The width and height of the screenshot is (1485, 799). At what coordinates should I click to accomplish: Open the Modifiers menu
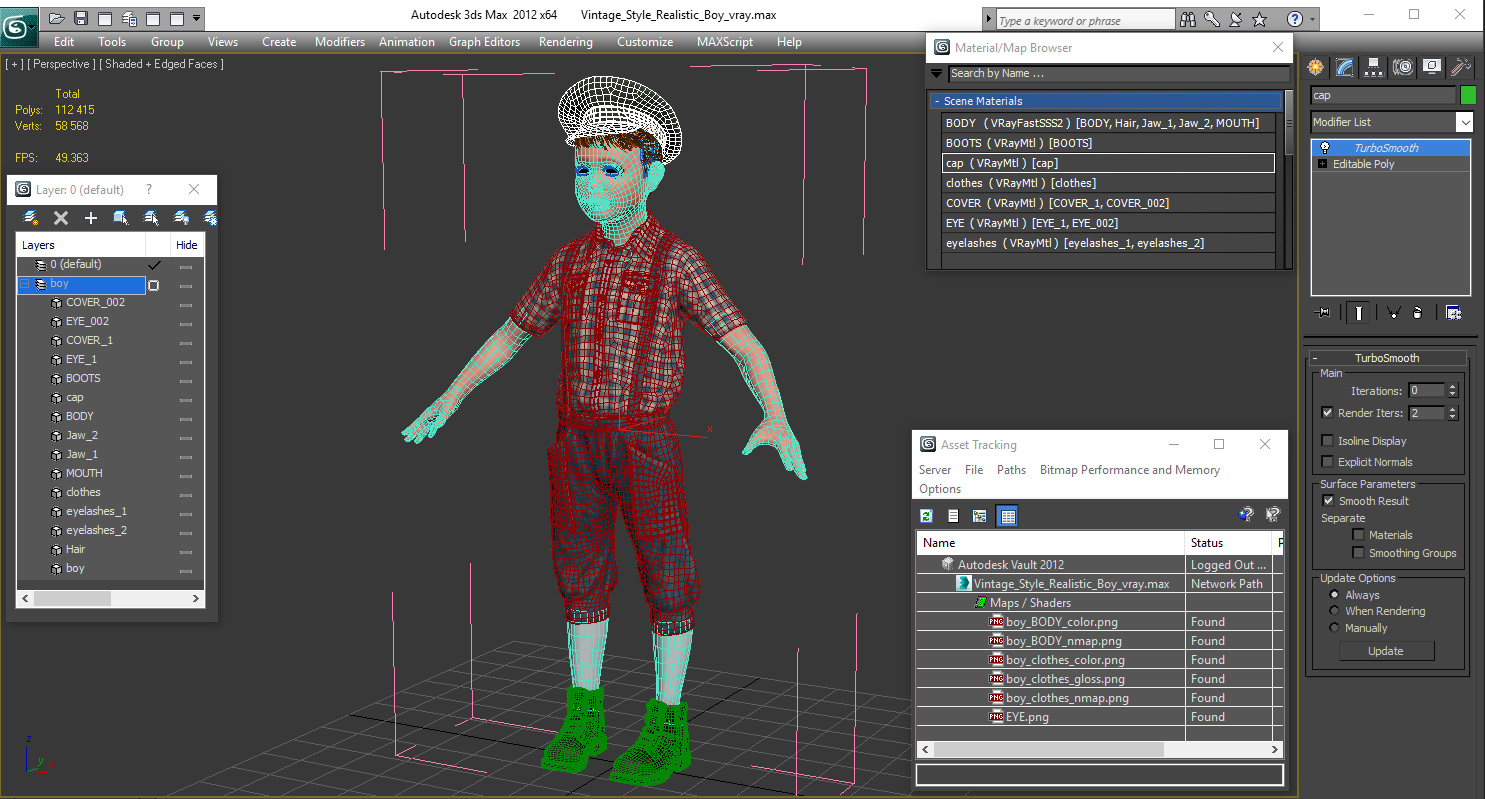pyautogui.click(x=340, y=42)
